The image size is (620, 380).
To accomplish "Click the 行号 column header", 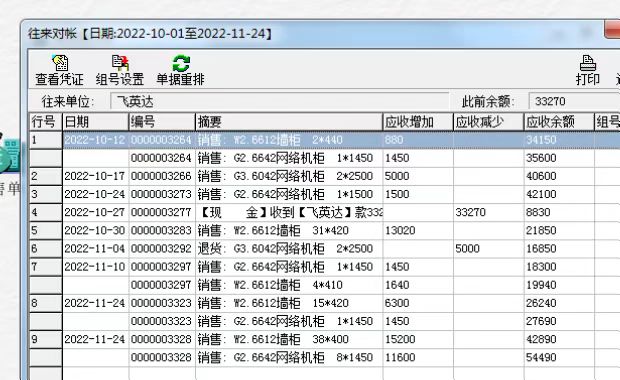I will coord(46,122).
